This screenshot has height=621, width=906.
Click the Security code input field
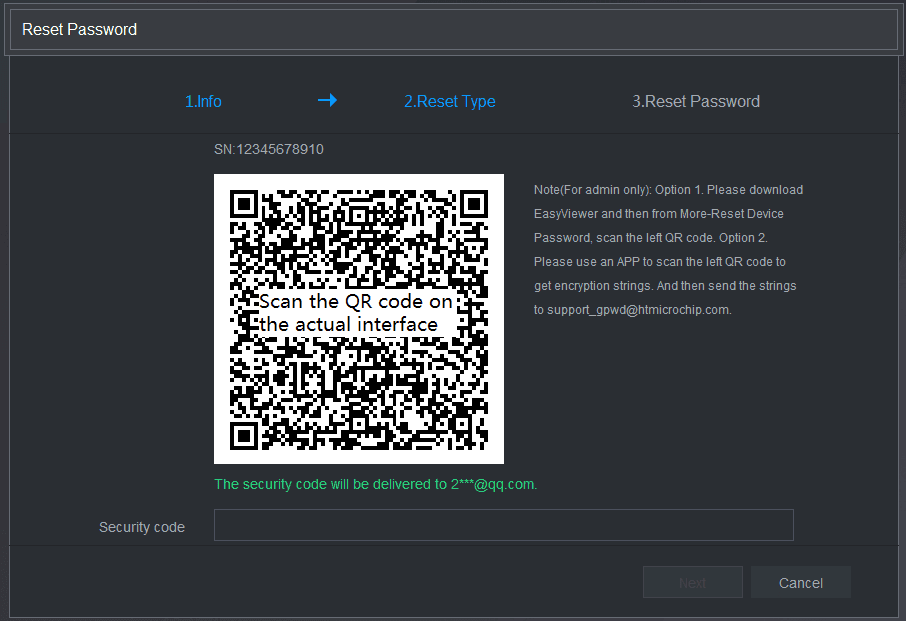[x=504, y=525]
